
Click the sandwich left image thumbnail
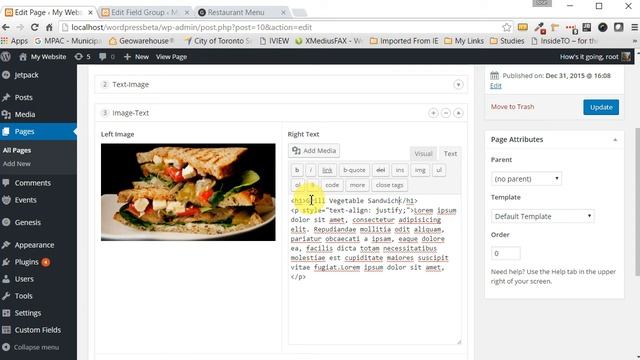[x=188, y=192]
